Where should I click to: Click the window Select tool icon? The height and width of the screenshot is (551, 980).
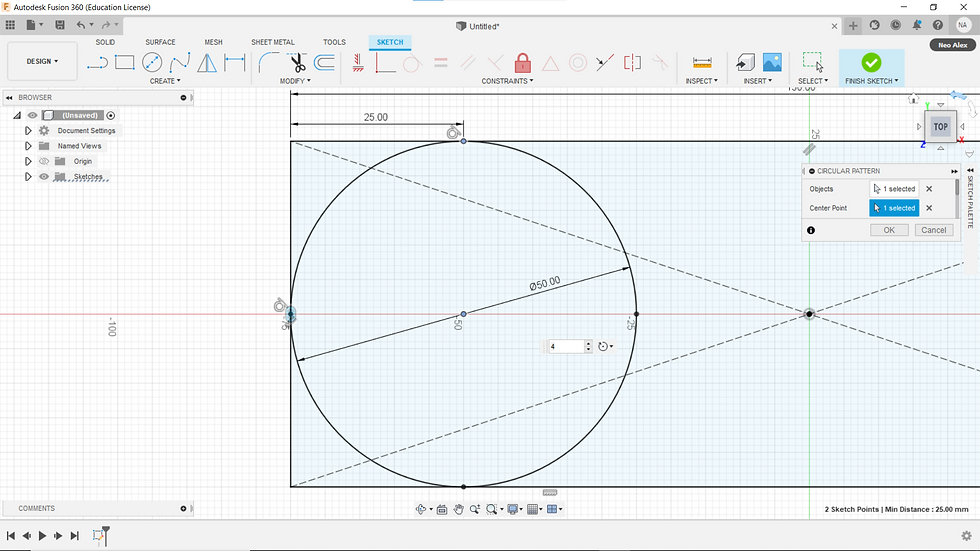click(x=812, y=62)
